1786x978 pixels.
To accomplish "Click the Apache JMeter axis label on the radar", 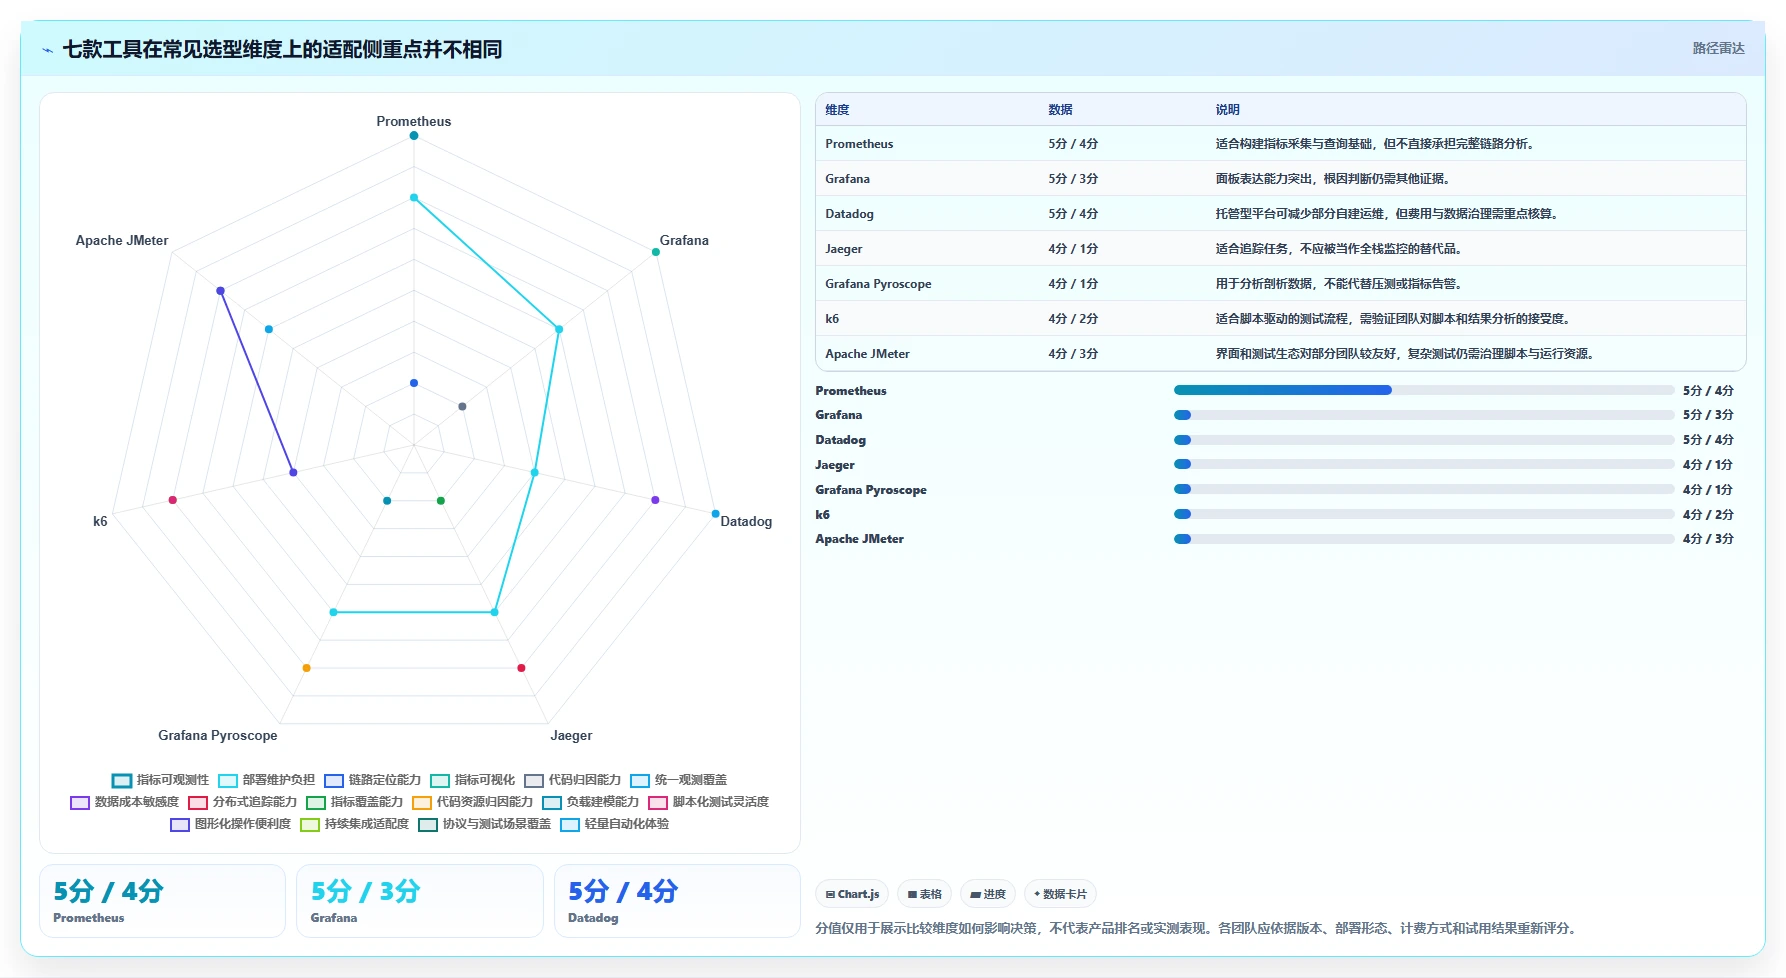I will click(122, 240).
